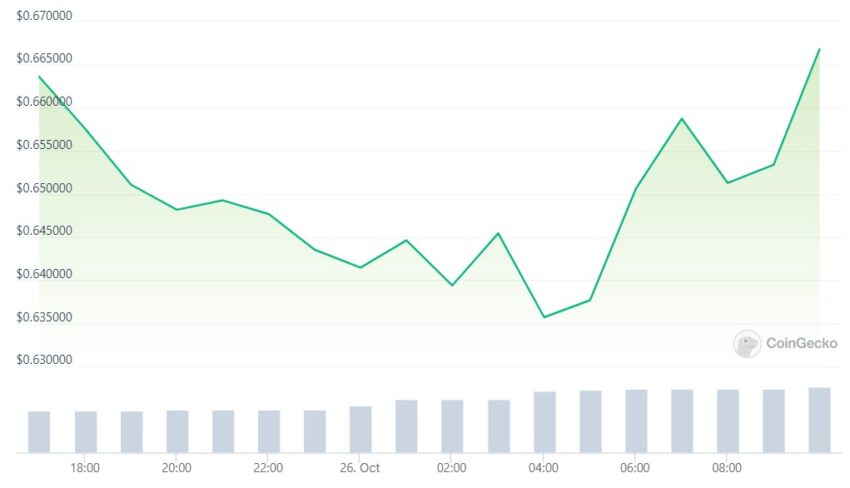This screenshot has height=488, width=850.
Task: Click the price line low near 04:00
Action: click(544, 317)
